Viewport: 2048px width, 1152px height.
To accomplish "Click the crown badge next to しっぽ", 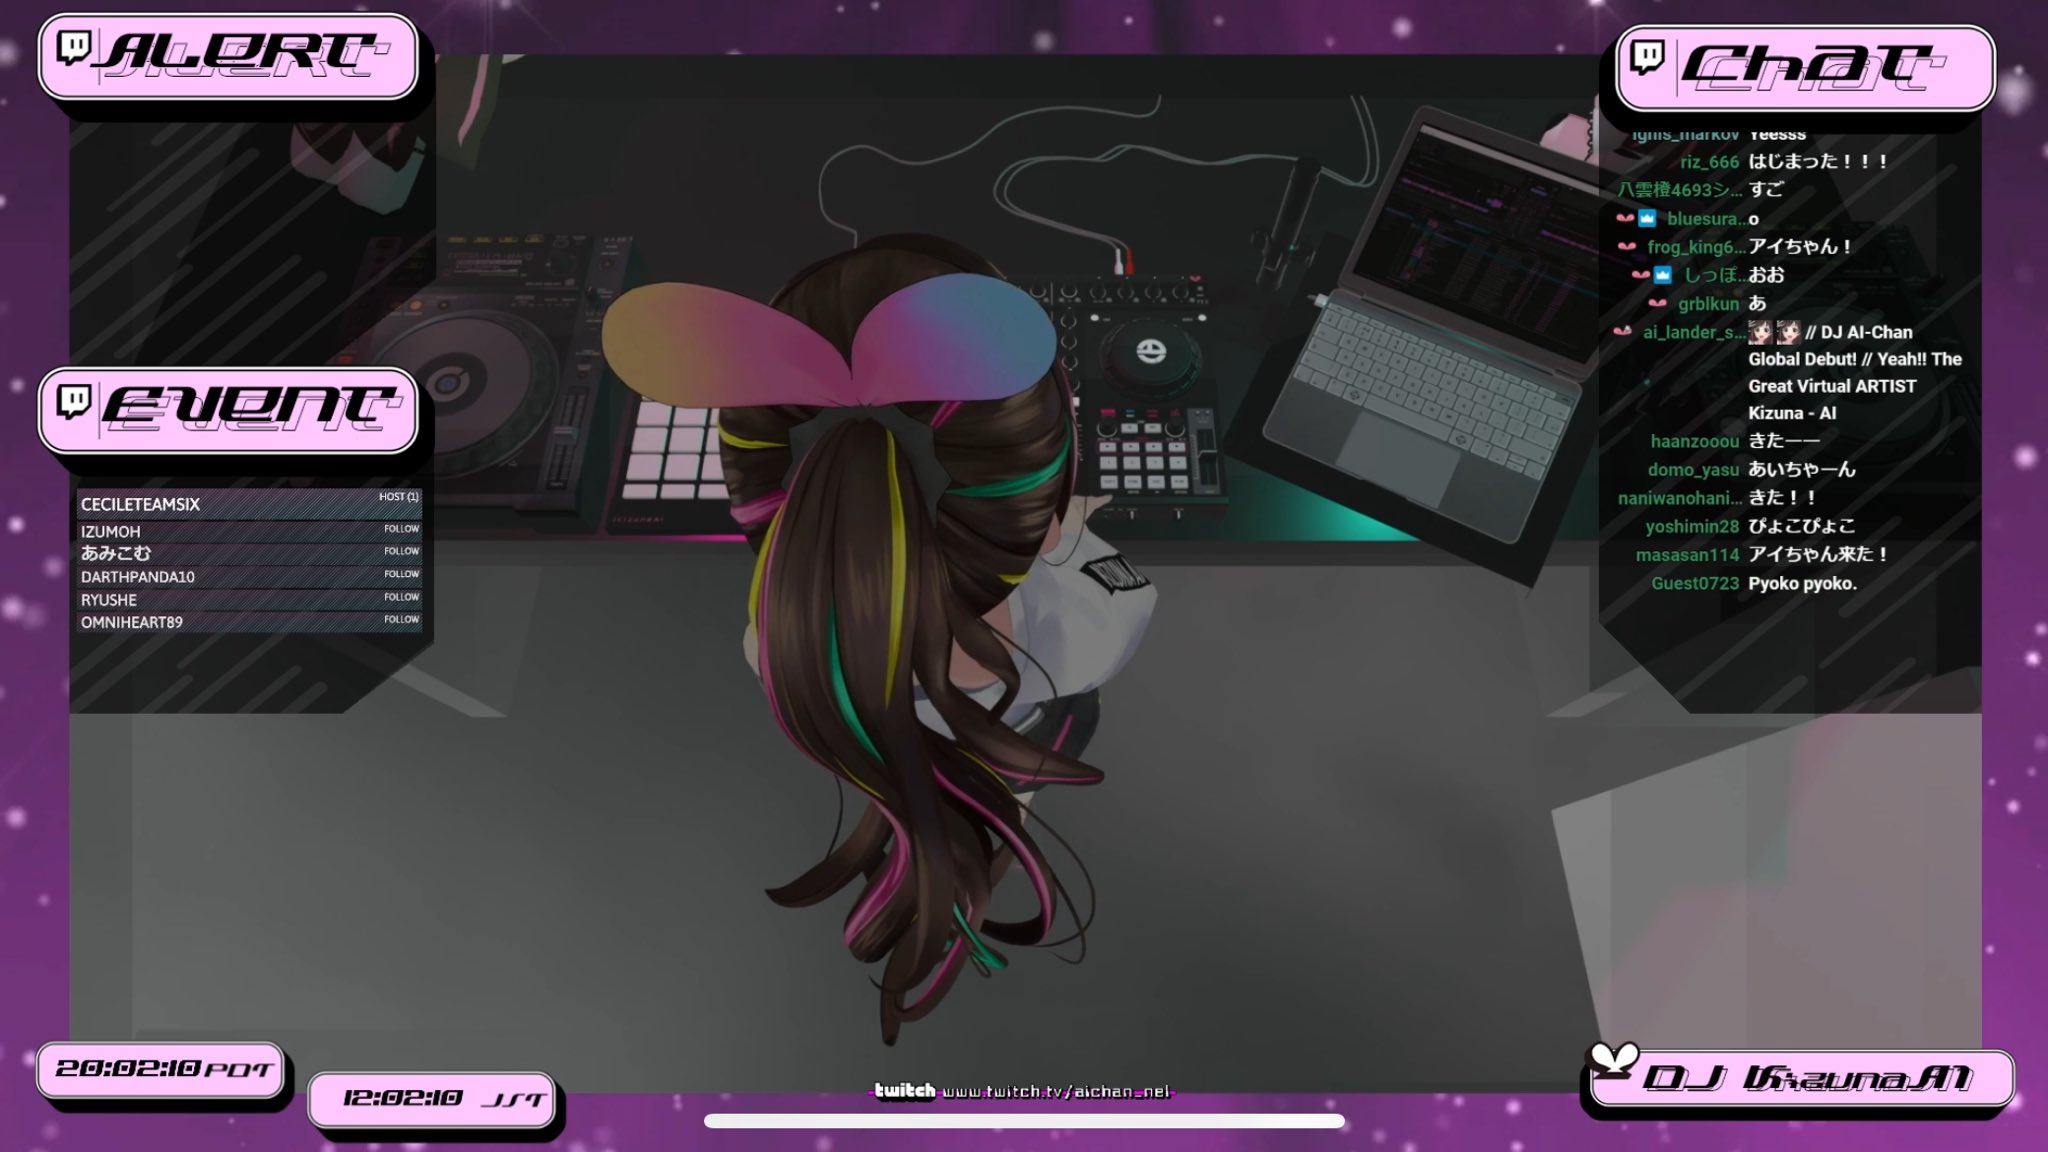I will [1662, 274].
